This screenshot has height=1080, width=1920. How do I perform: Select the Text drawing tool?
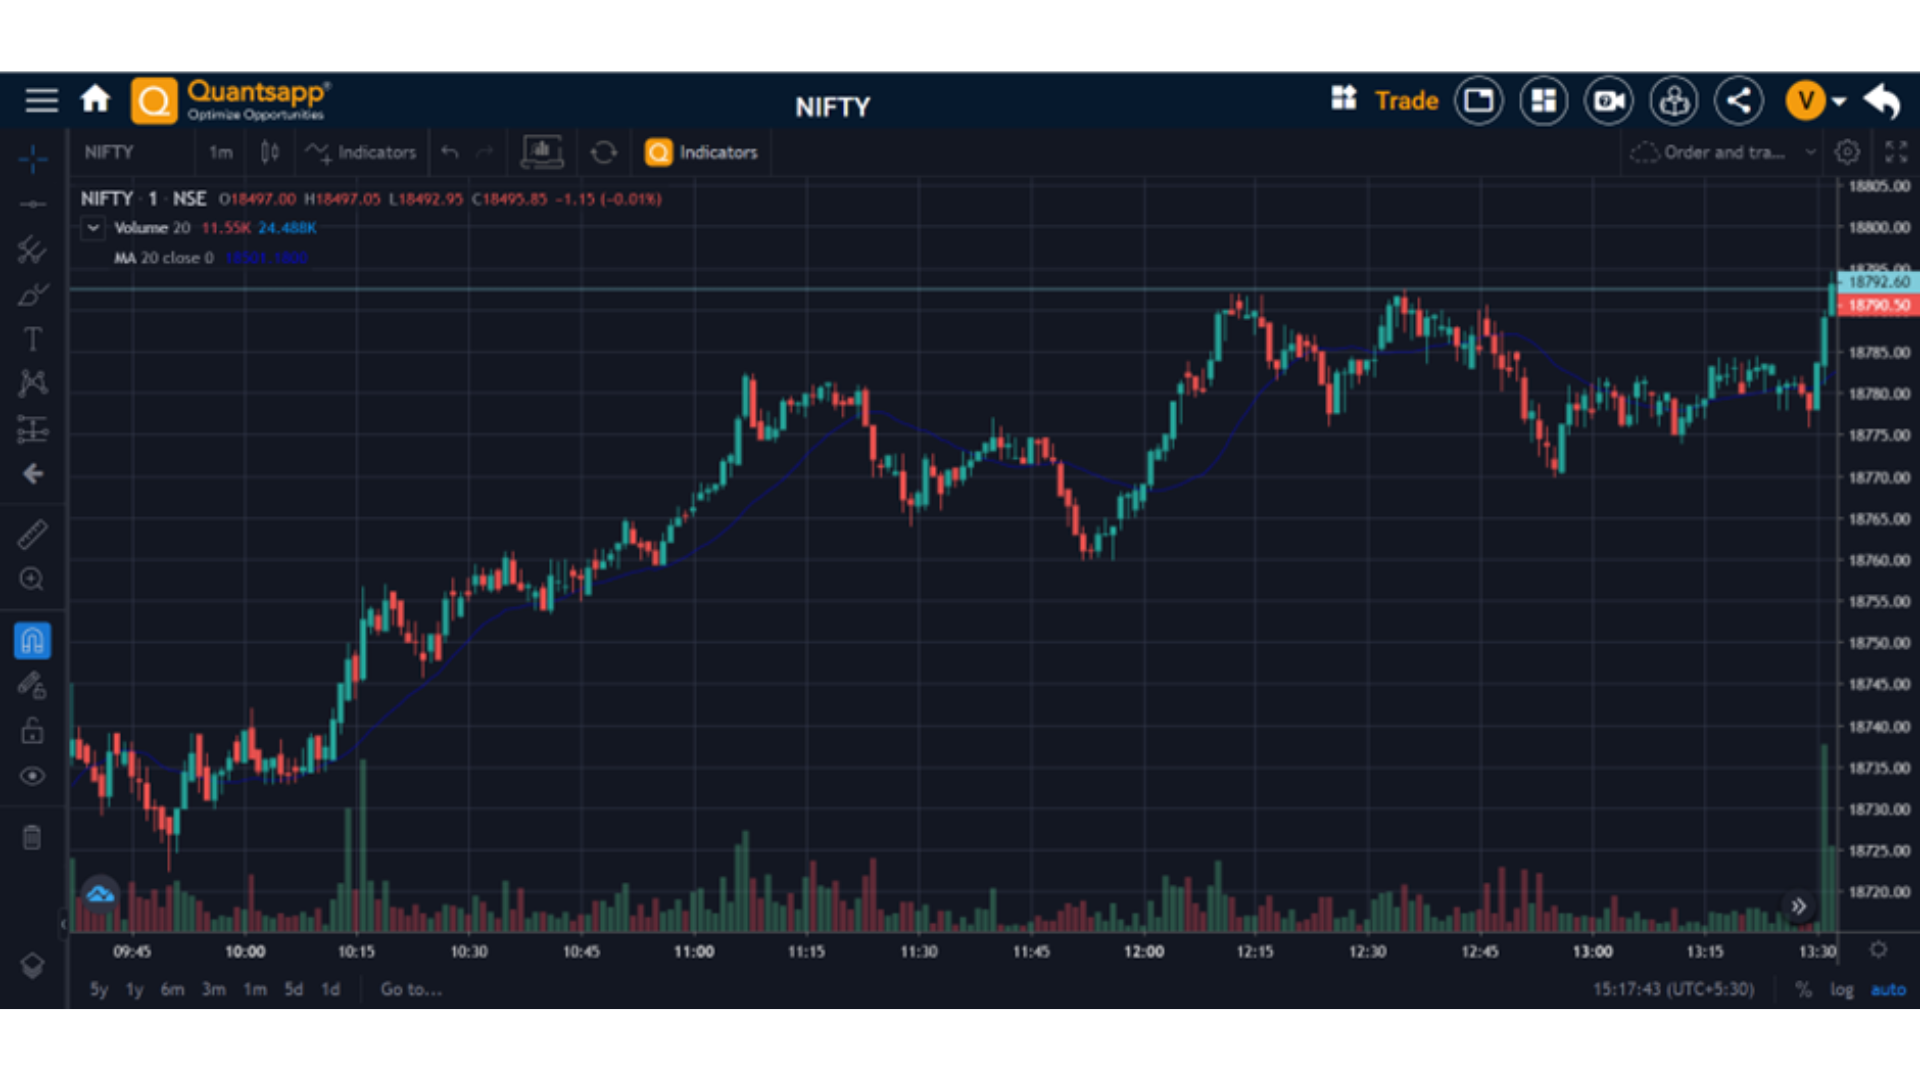[32, 340]
